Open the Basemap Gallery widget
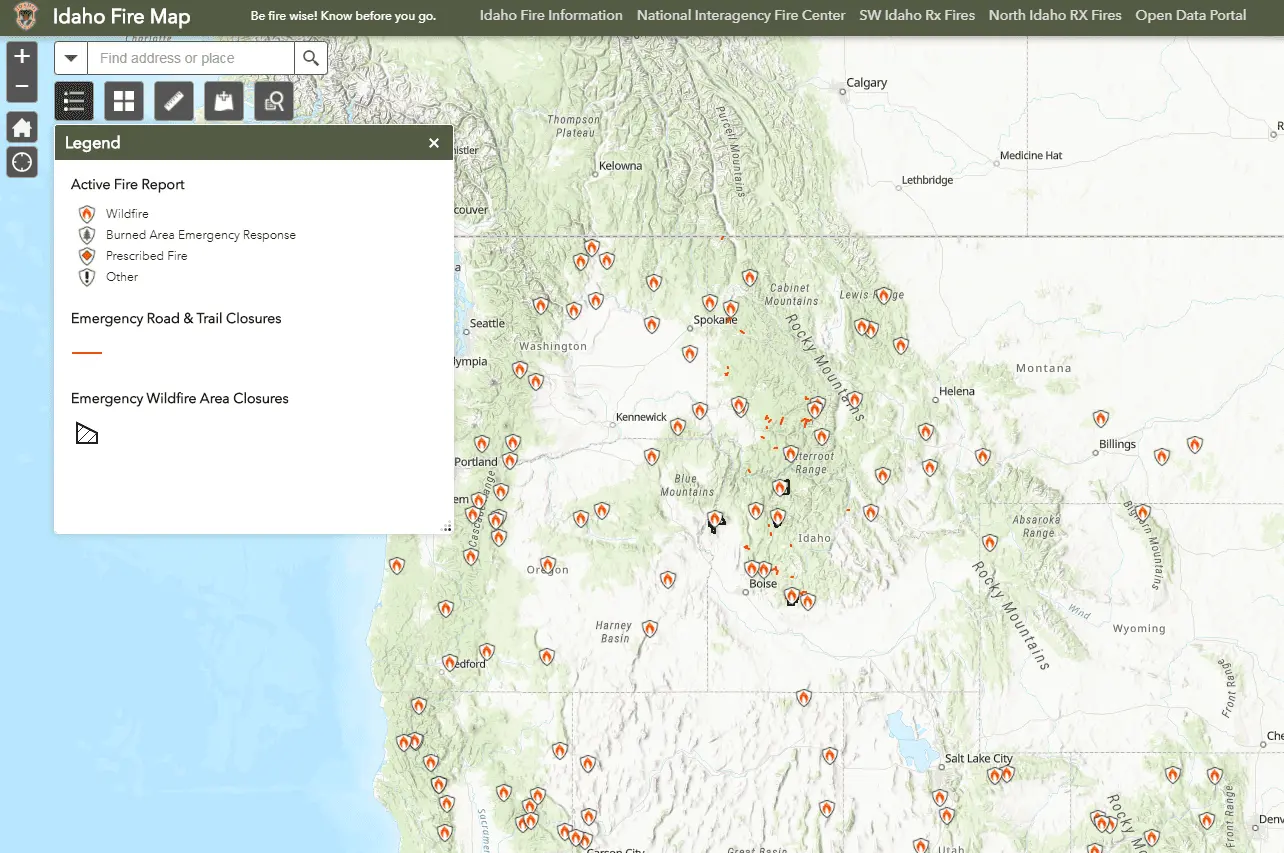The height and width of the screenshot is (853, 1284). point(124,101)
